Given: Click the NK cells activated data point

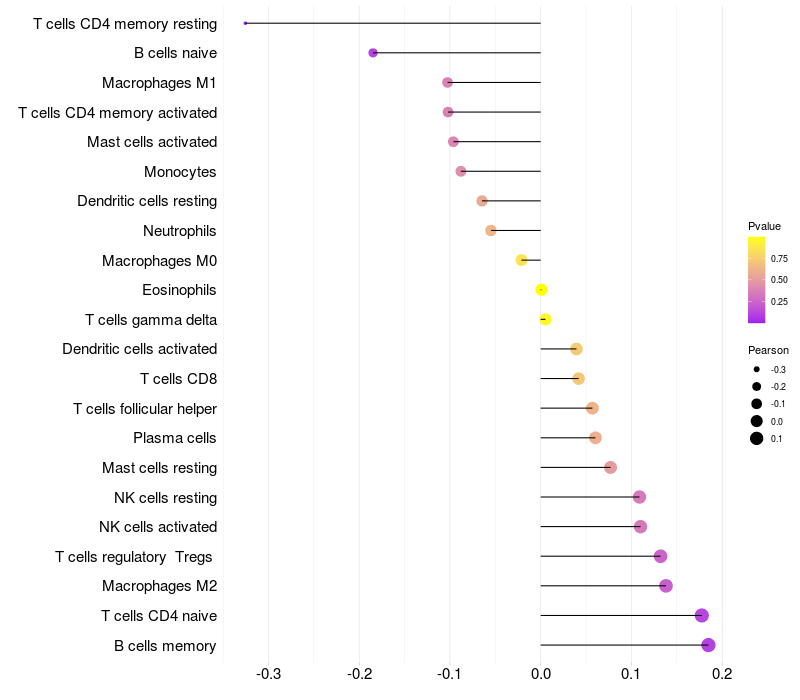Looking at the screenshot, I should (640, 527).
